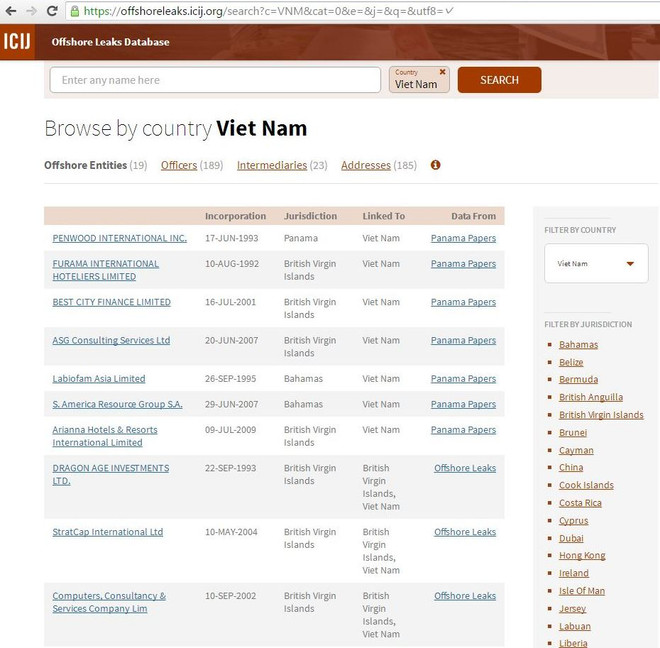
Task: Open BEST CITY FINANCE LIMITED entity
Action: coord(112,302)
